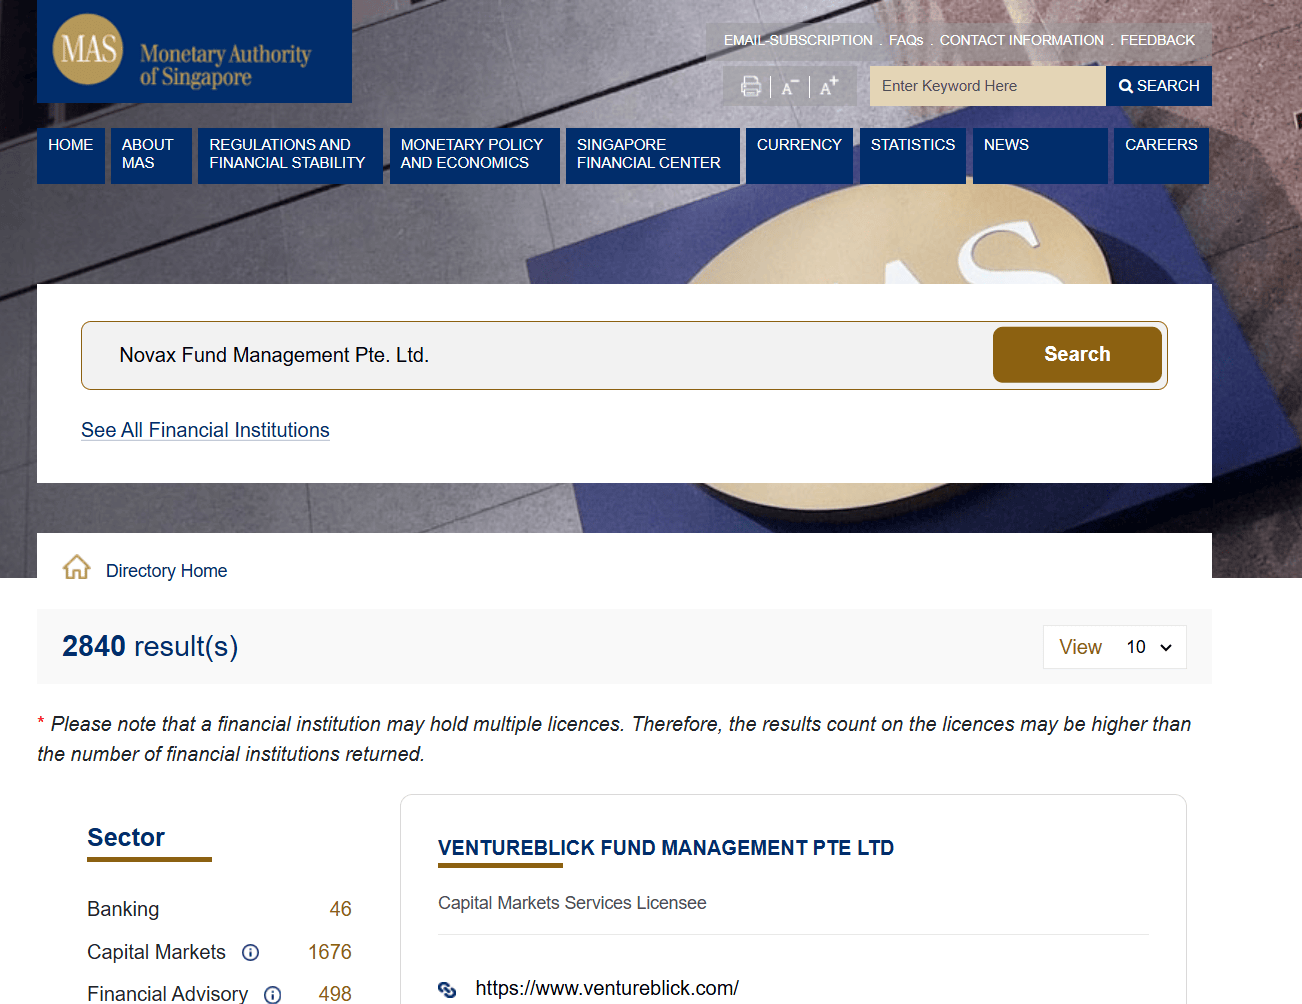The image size is (1302, 1004).
Task: Go to the Careers menu item
Action: point(1160,146)
